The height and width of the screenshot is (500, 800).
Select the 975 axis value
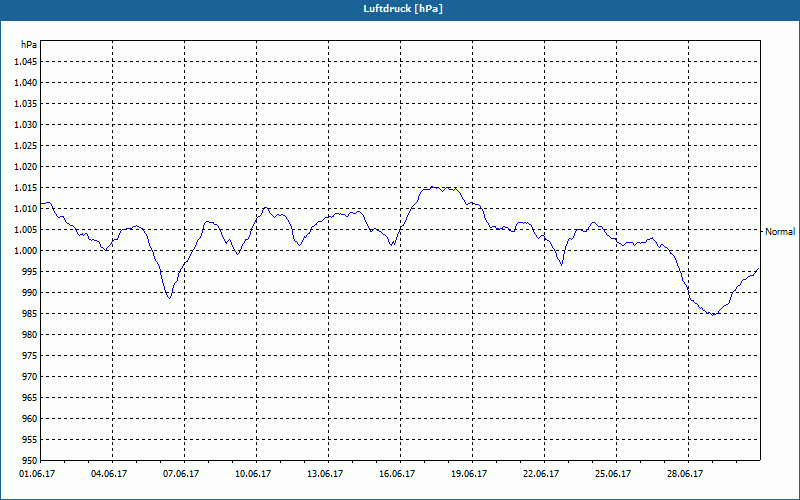[x=30, y=356]
